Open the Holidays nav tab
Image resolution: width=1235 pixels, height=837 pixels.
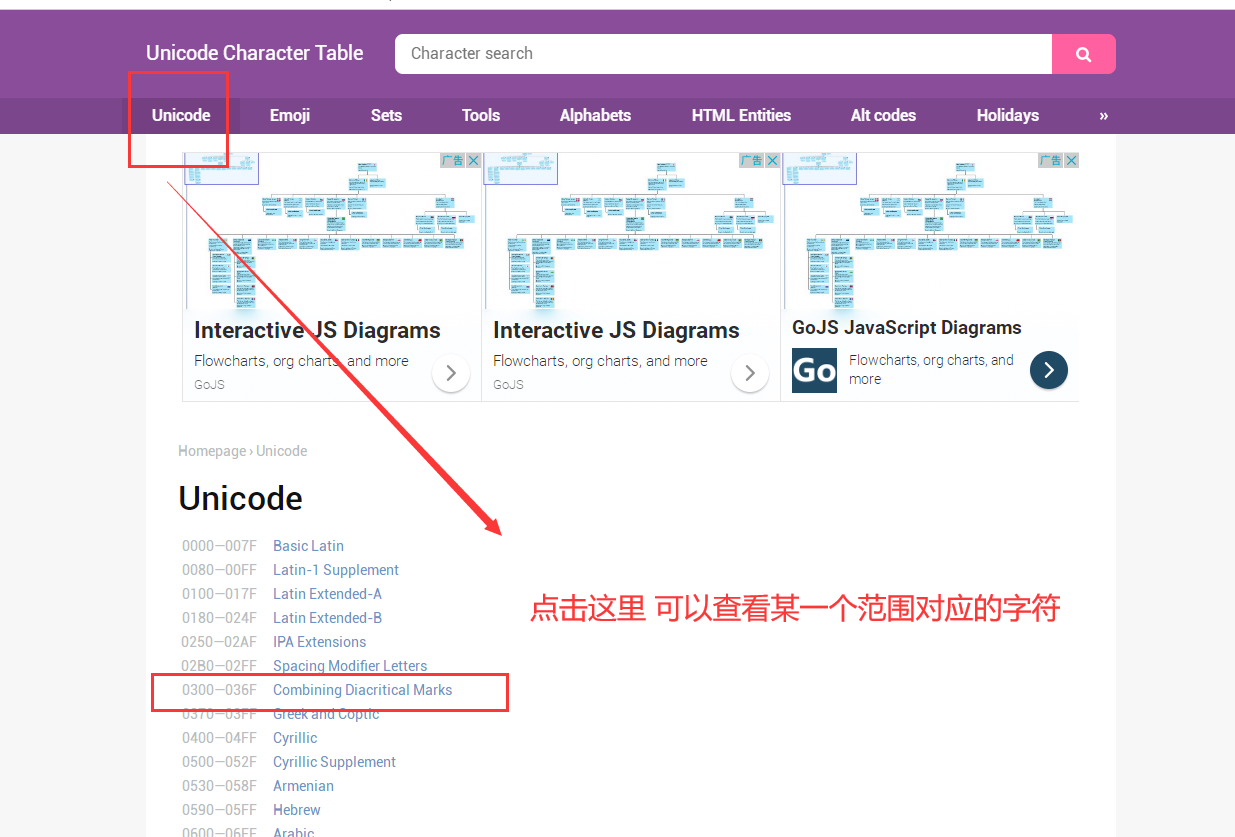pyautogui.click(x=1008, y=115)
